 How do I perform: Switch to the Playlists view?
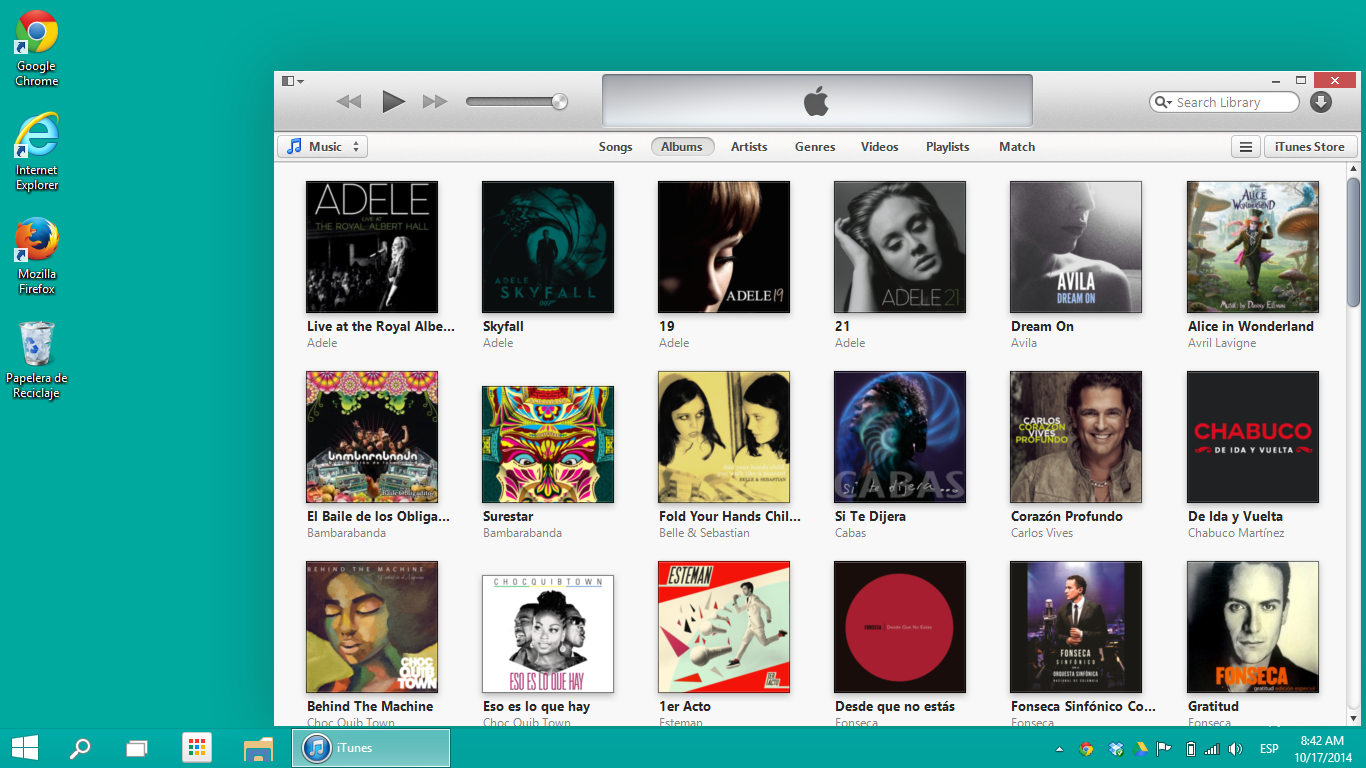(948, 146)
